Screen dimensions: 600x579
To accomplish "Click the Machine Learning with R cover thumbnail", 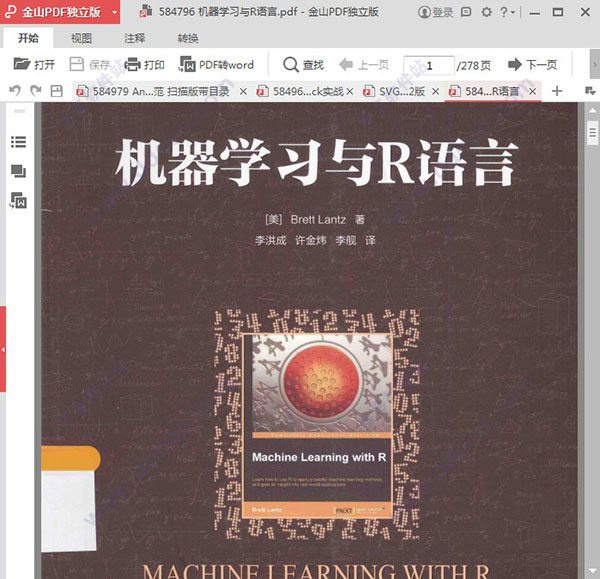I will click(x=318, y=426).
